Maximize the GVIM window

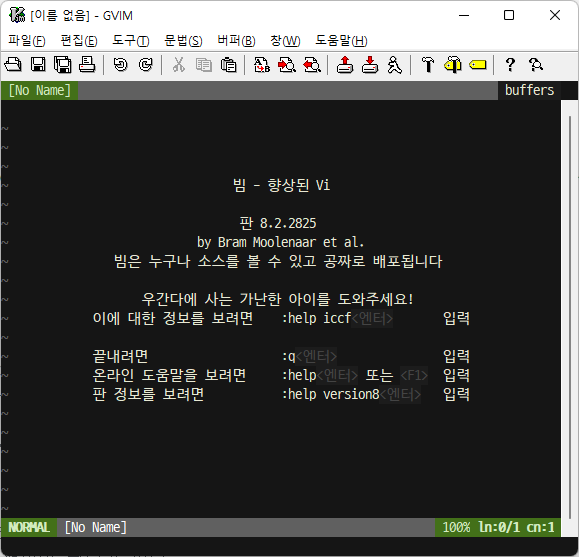pyautogui.click(x=509, y=15)
